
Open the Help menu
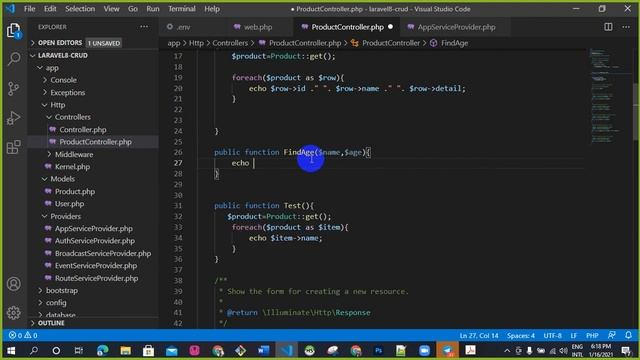point(212,9)
